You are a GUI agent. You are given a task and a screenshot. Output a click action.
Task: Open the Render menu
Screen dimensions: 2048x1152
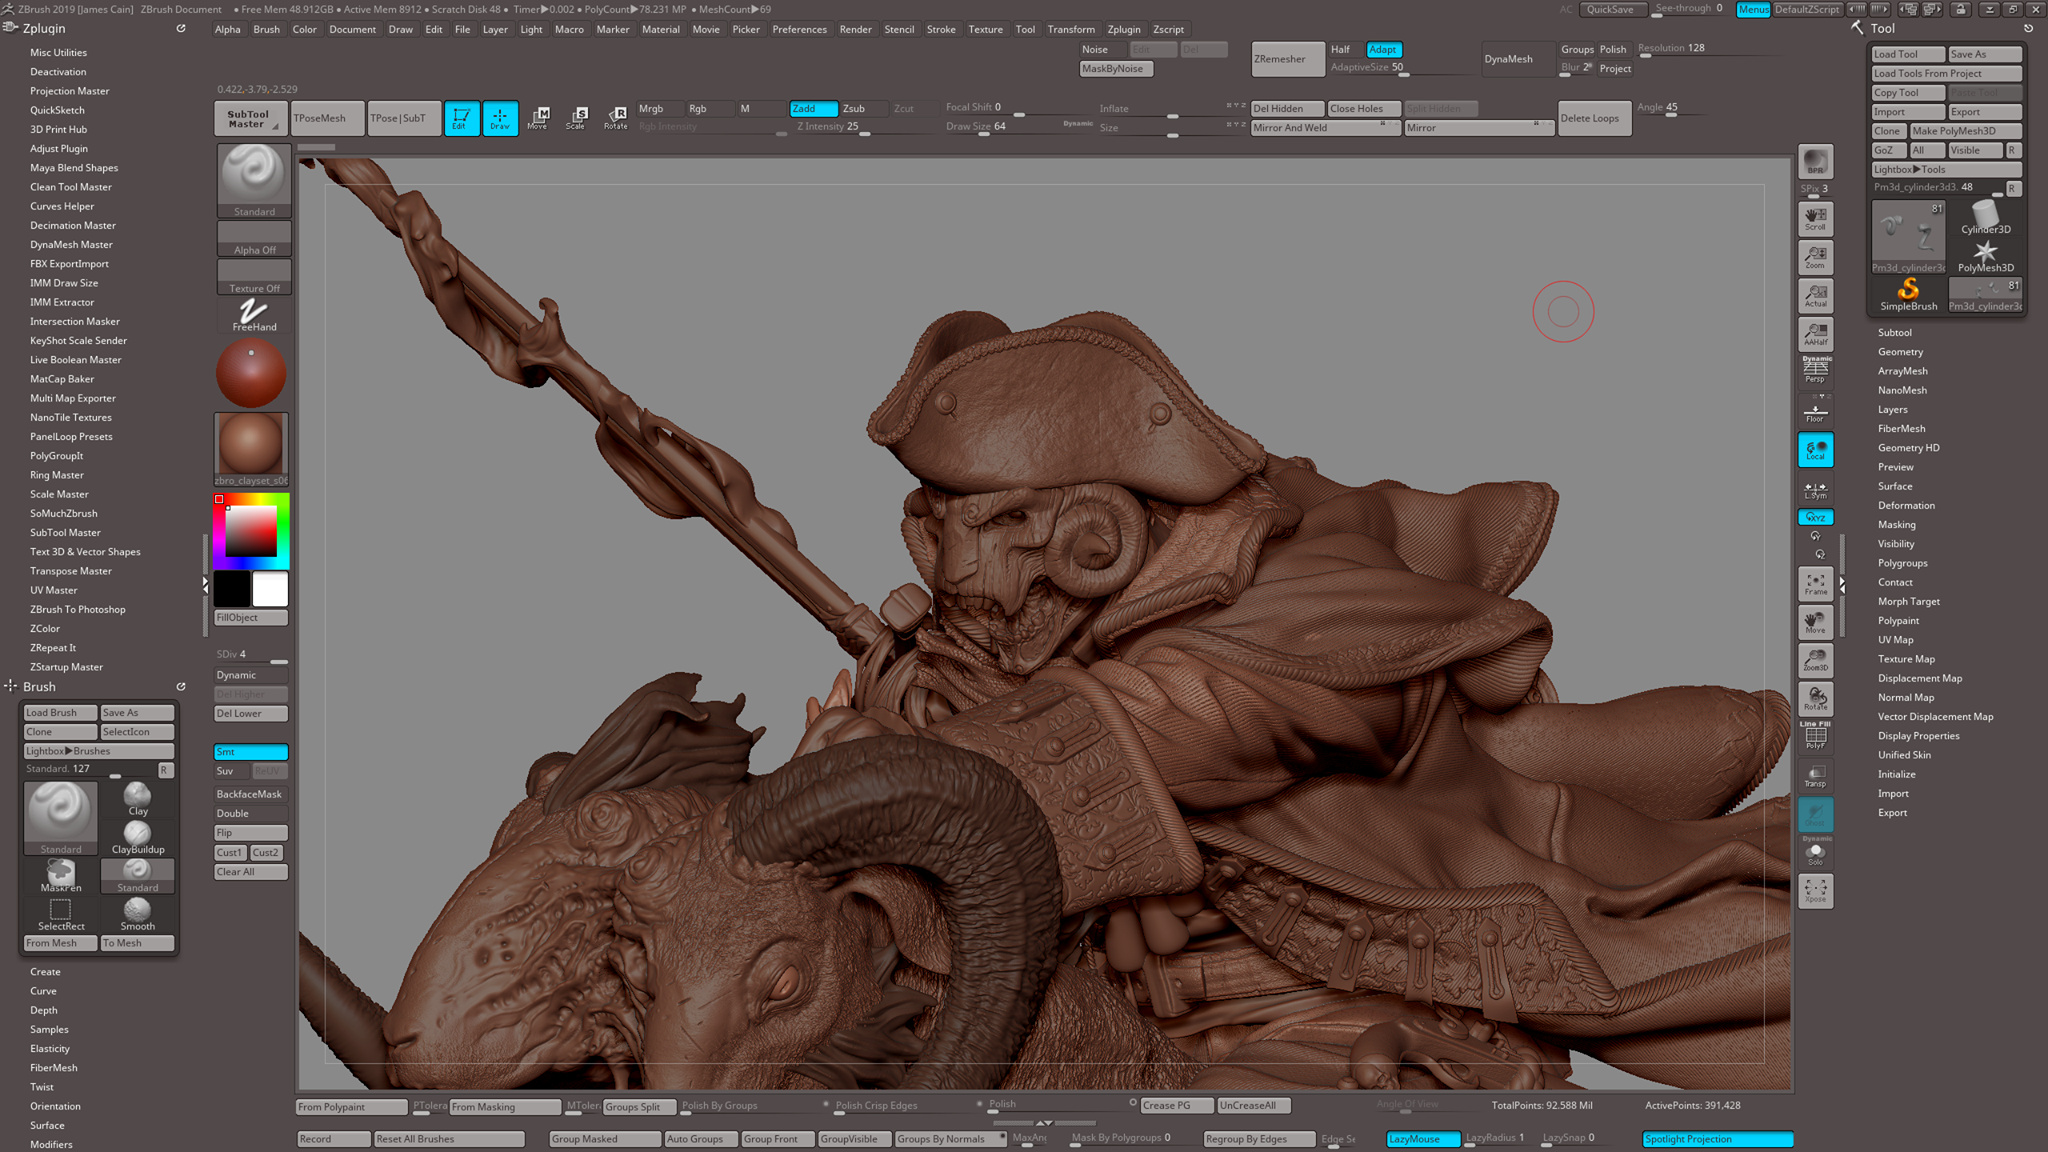point(855,29)
